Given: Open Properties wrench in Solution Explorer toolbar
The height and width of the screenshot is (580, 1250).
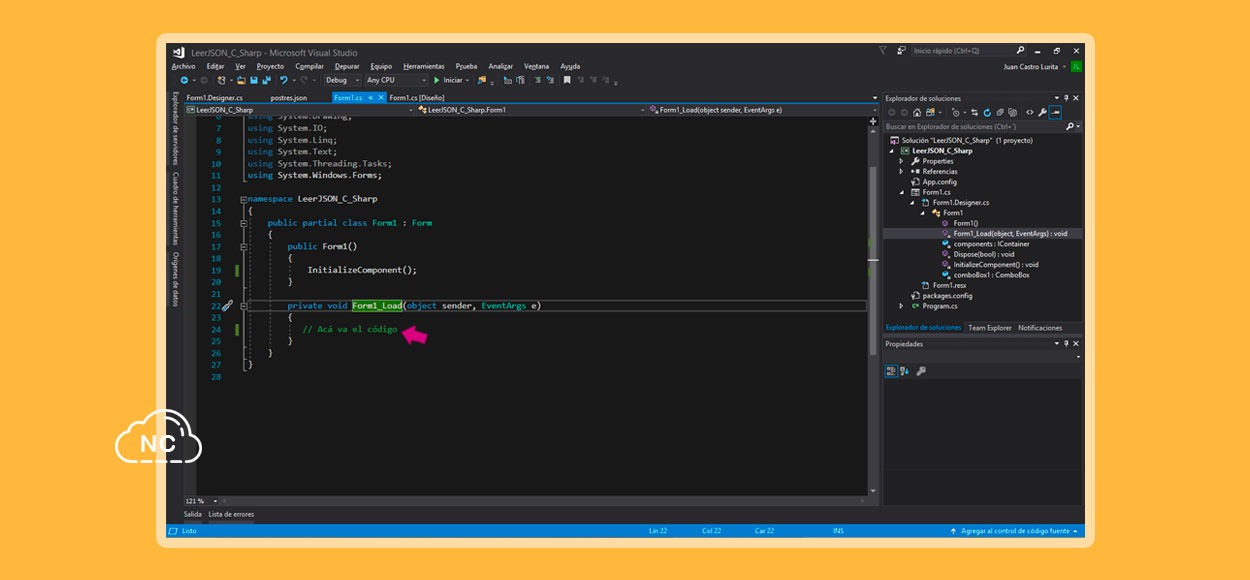Looking at the screenshot, I should coord(1043,112).
